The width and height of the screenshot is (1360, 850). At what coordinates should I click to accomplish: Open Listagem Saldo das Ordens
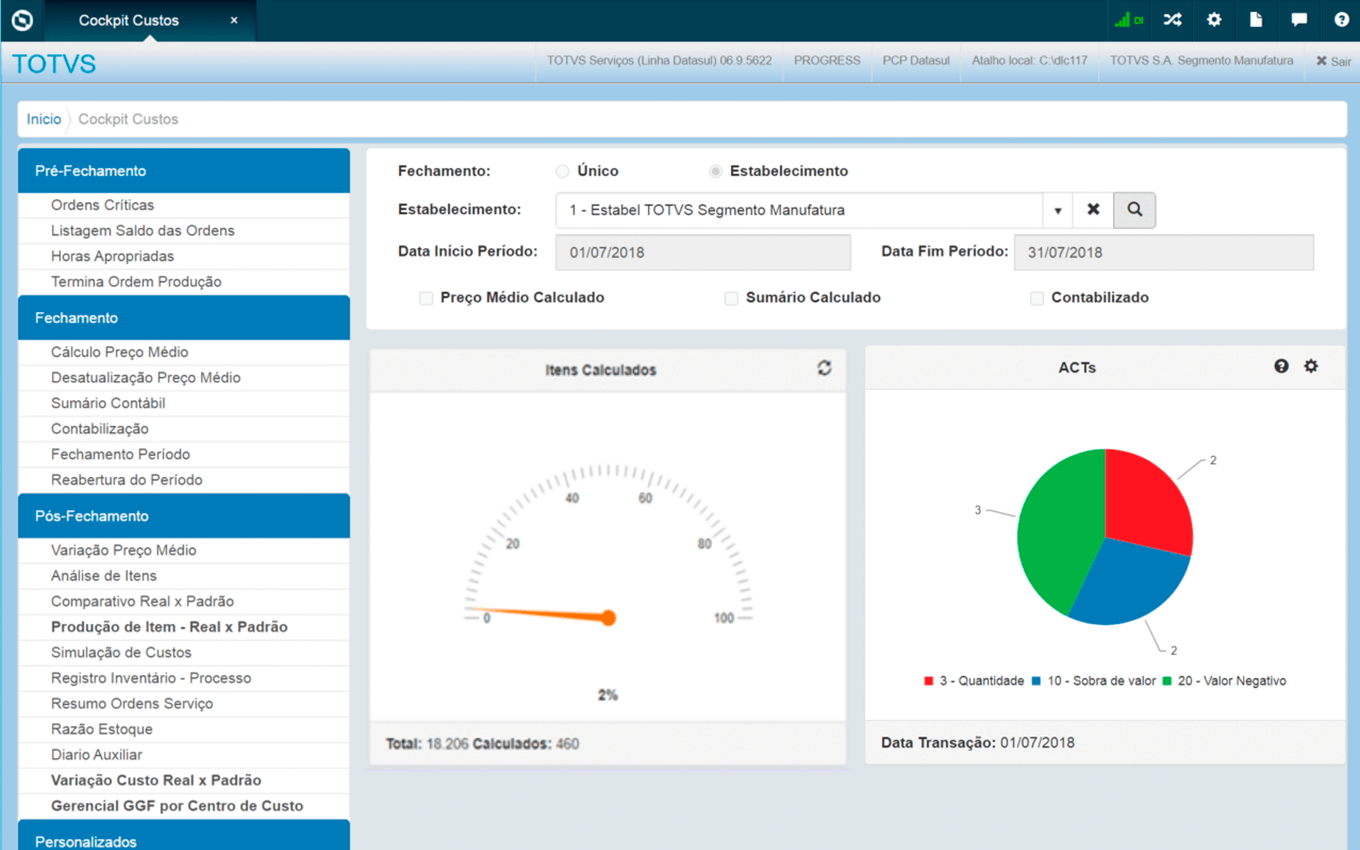point(184,231)
